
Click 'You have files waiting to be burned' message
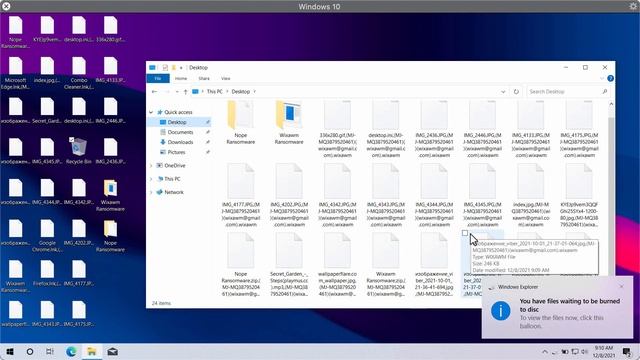point(569,305)
